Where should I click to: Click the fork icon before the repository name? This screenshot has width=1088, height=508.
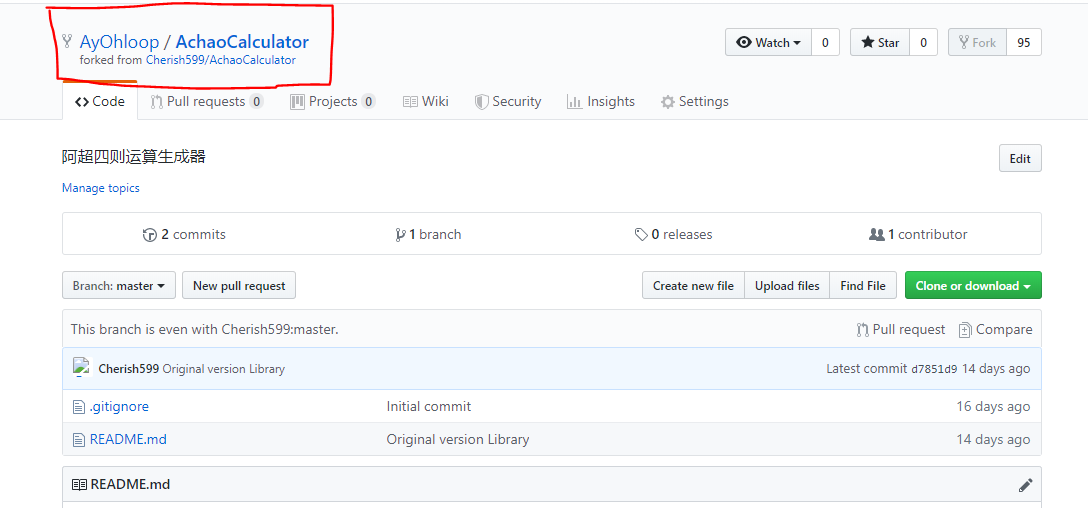coord(67,41)
